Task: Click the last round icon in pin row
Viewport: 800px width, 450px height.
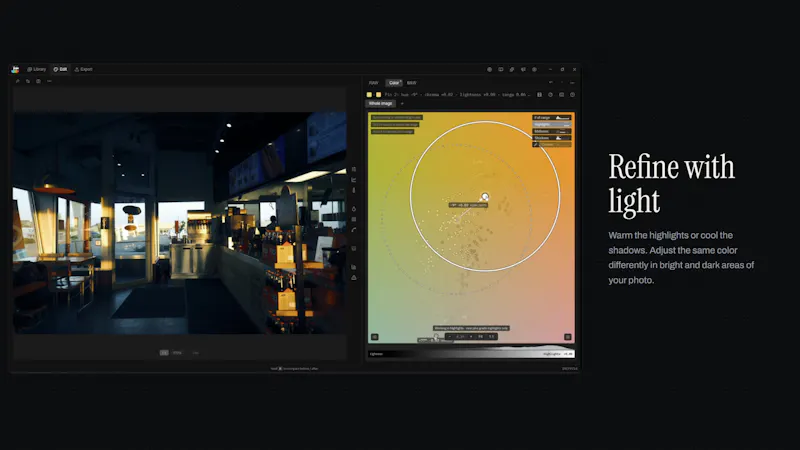Action: [572, 95]
